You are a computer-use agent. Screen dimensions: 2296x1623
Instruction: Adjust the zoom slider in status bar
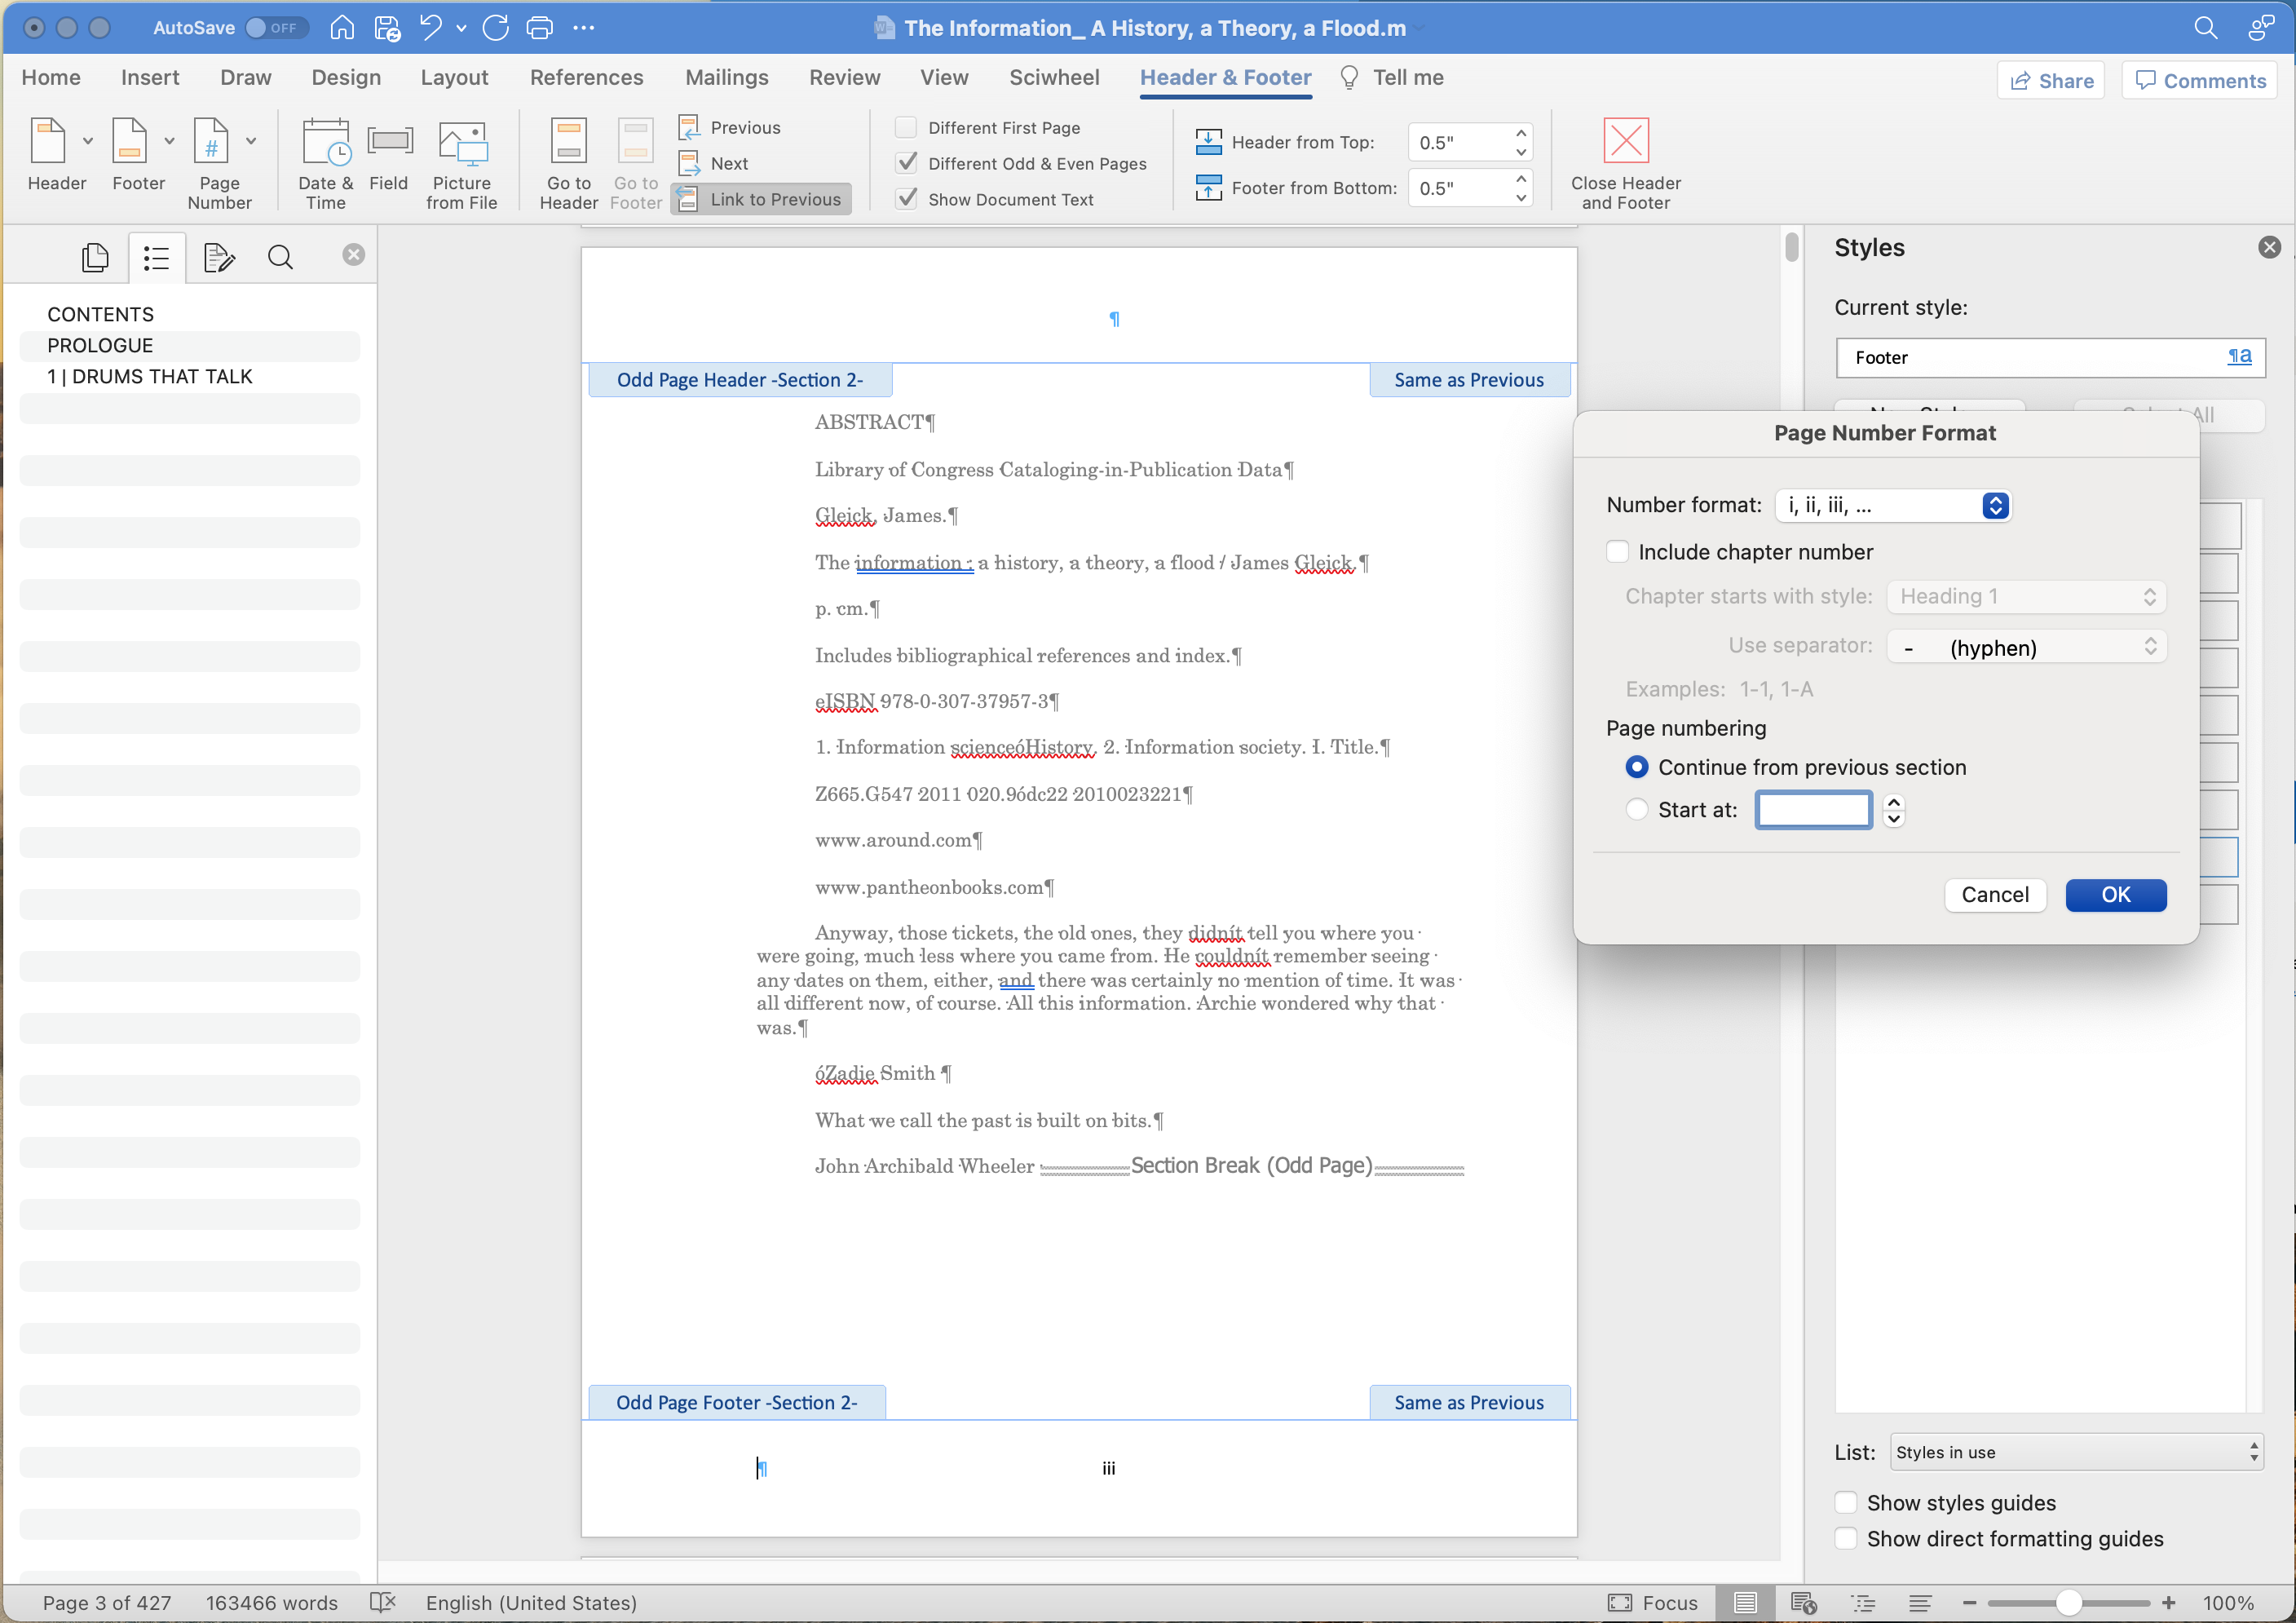pos(2068,1603)
